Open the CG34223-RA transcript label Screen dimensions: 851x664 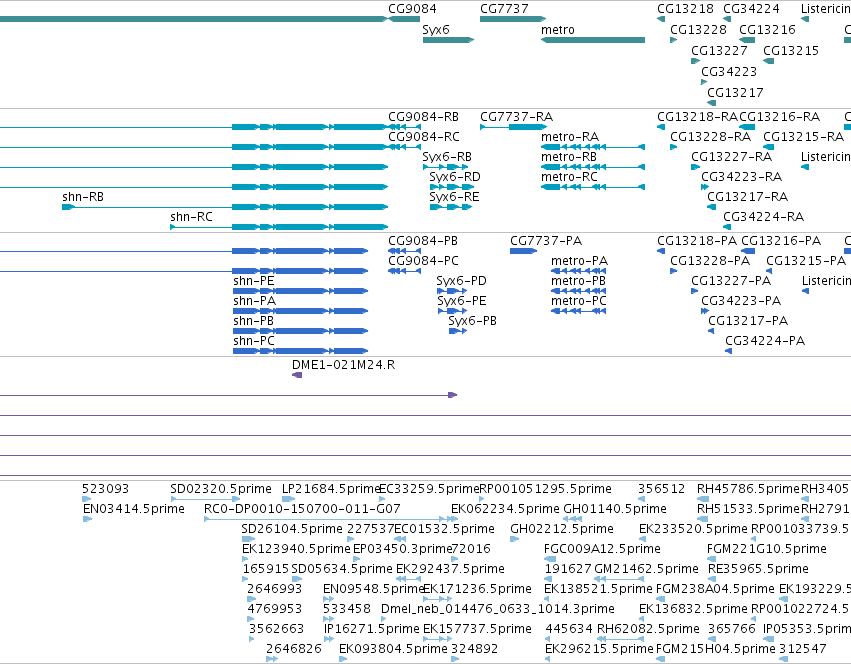(741, 177)
